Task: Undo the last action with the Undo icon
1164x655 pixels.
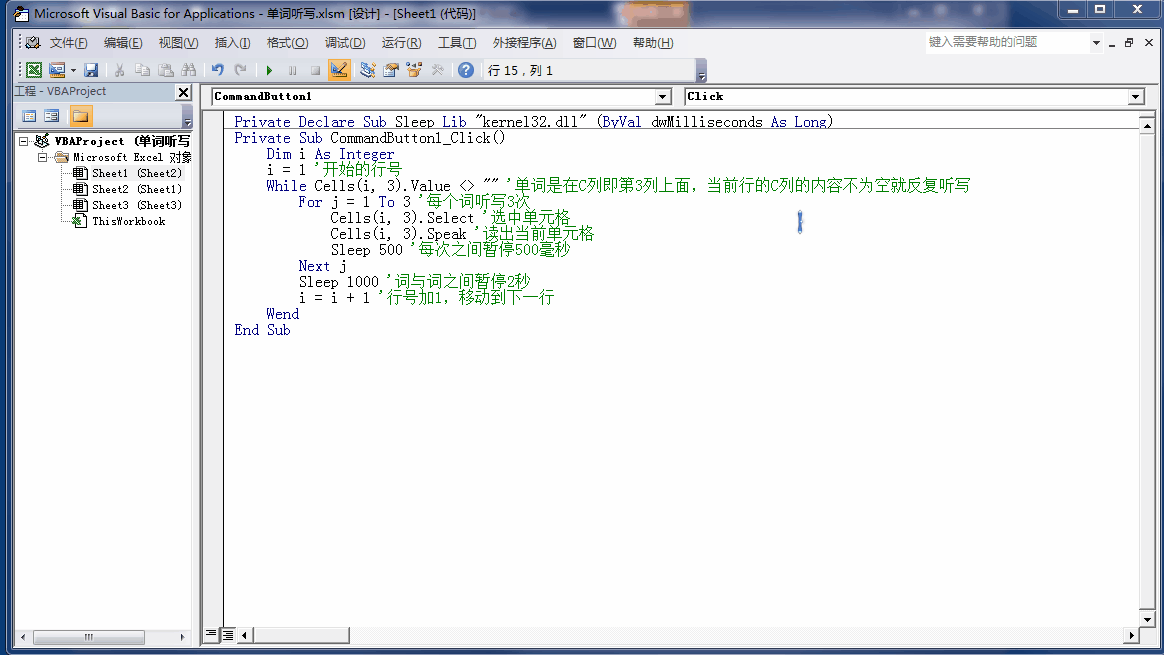Action: point(218,70)
